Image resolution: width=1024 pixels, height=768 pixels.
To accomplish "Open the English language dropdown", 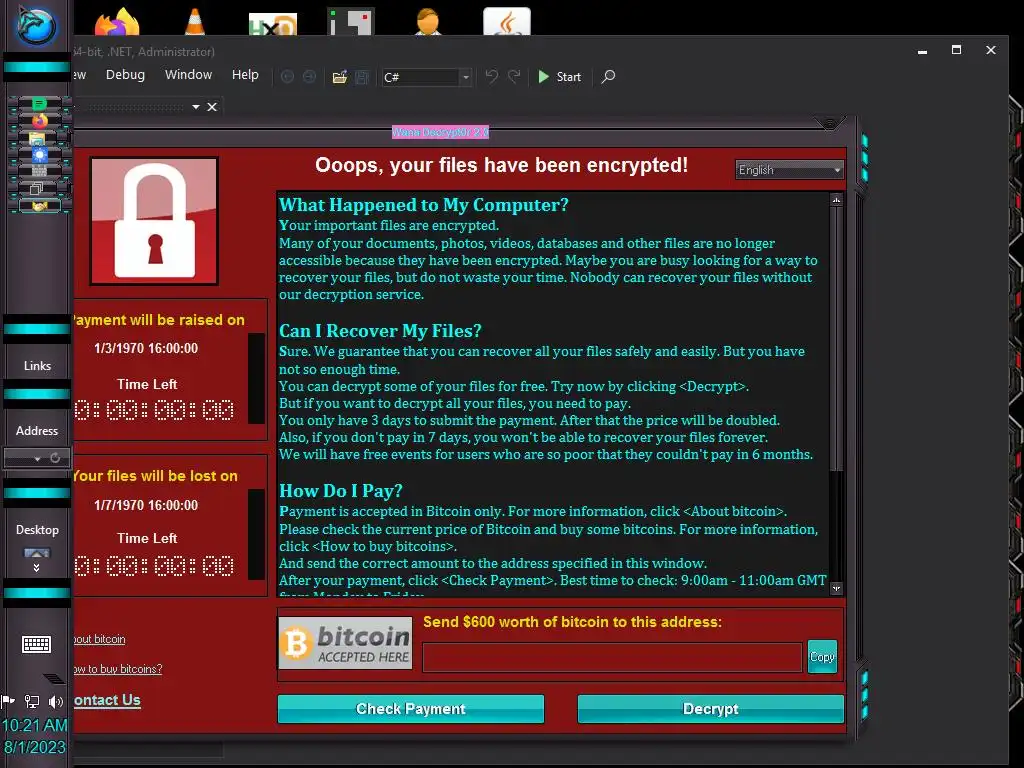I will point(789,170).
